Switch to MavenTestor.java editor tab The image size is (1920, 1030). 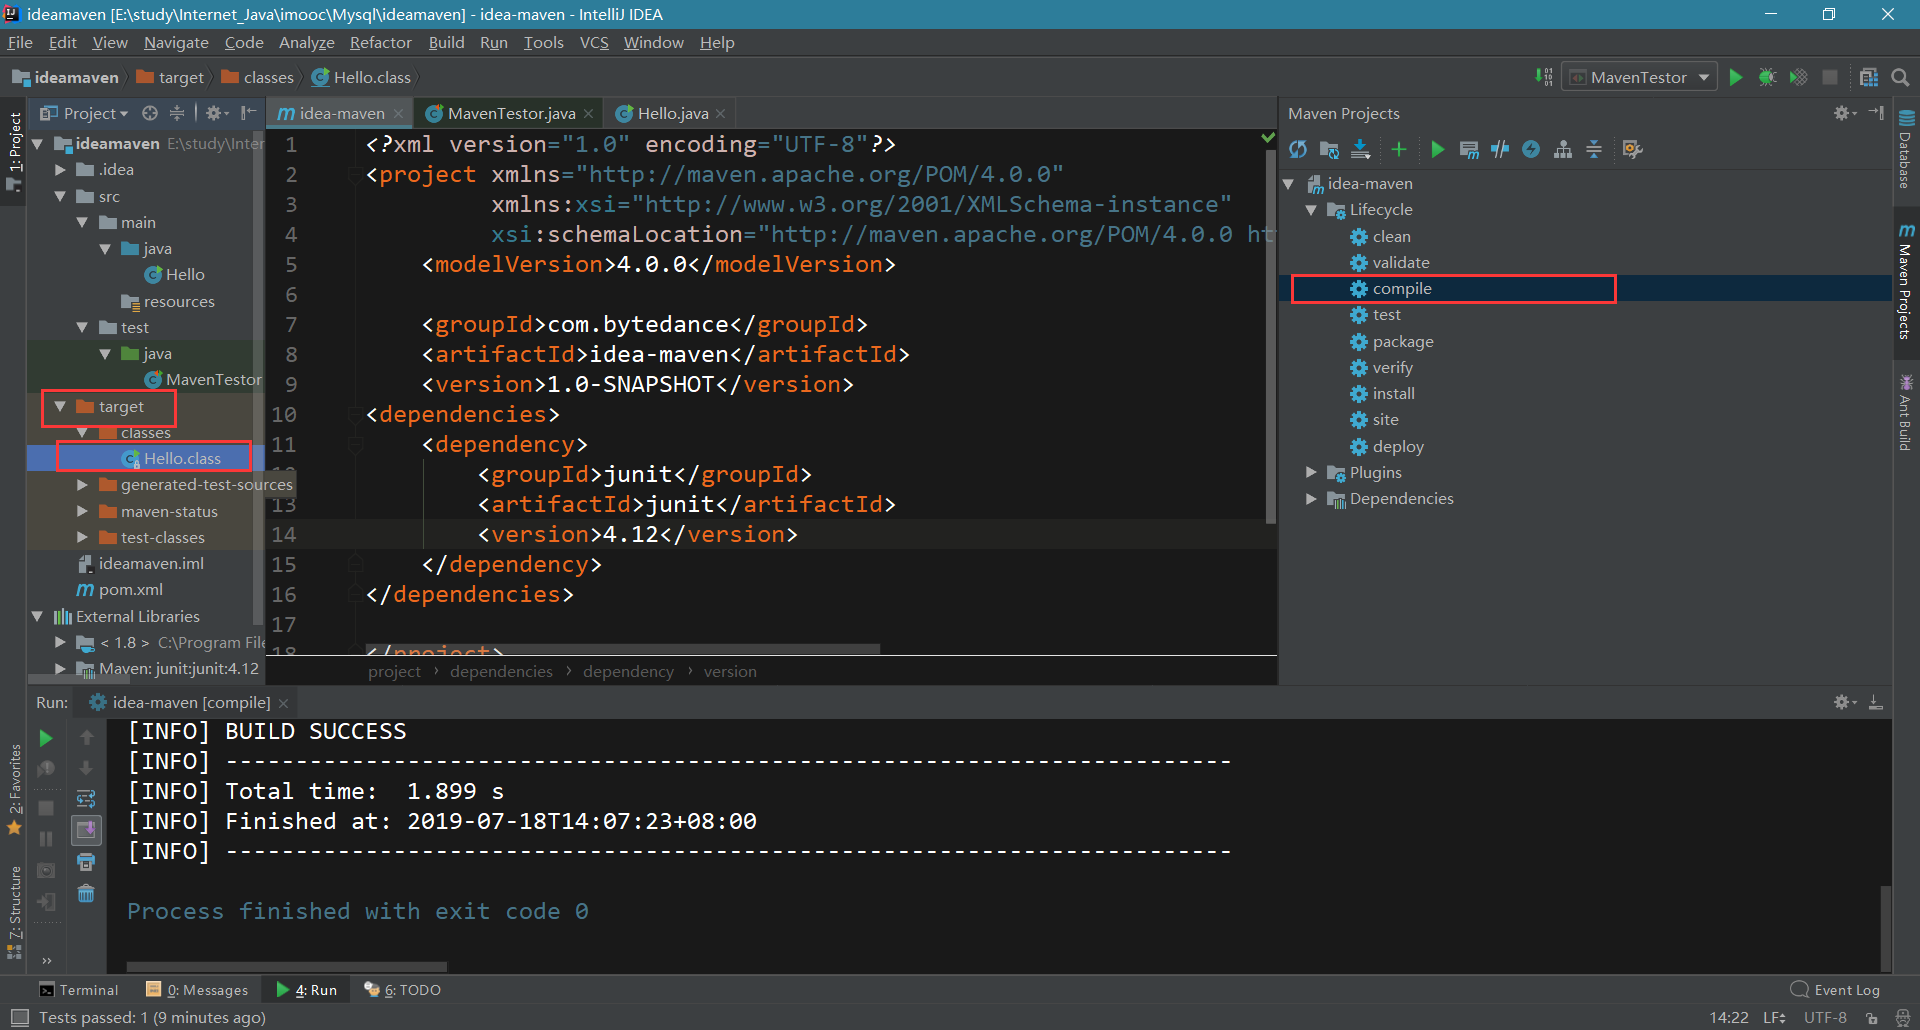pyautogui.click(x=510, y=113)
